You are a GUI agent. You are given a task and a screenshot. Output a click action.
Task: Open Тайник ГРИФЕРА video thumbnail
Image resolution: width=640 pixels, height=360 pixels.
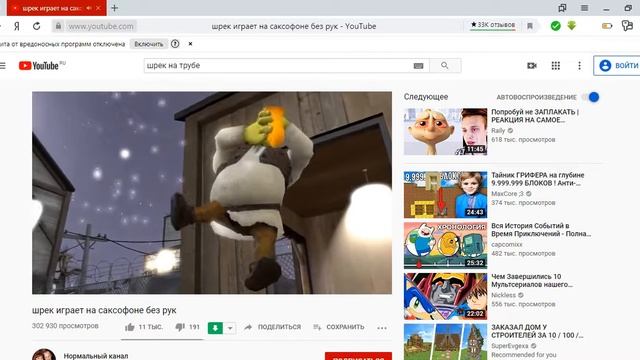(x=445, y=195)
